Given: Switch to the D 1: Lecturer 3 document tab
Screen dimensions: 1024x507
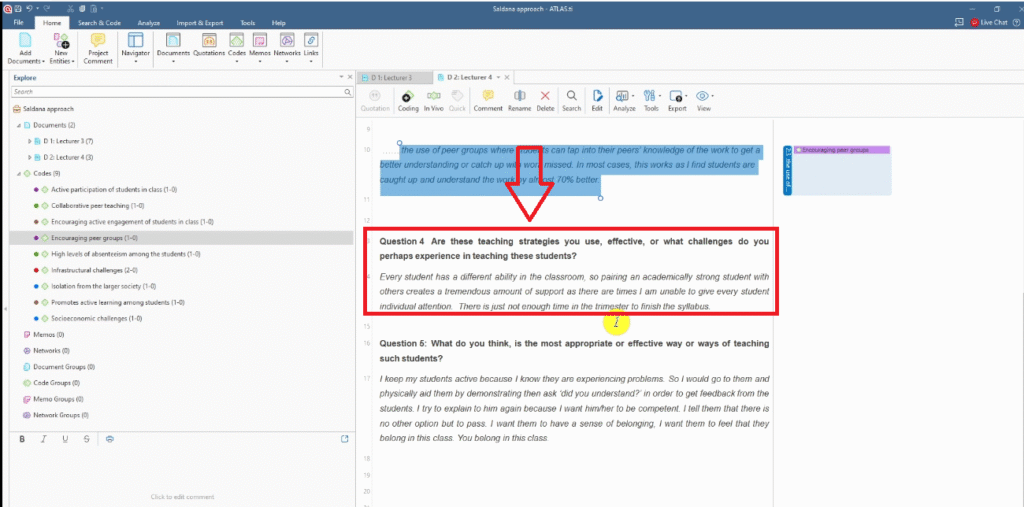Looking at the screenshot, I should (391, 77).
